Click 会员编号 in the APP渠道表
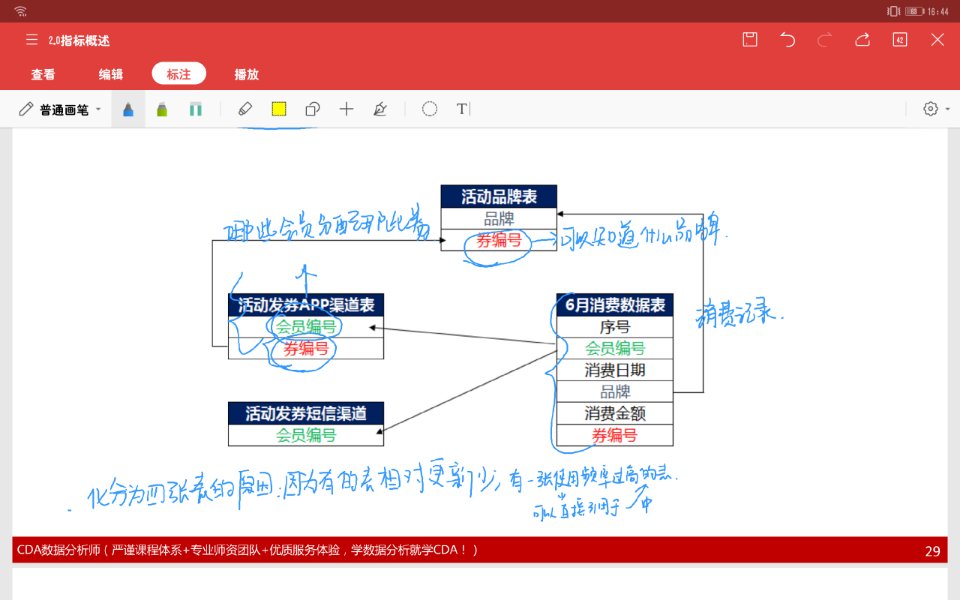 coord(306,327)
